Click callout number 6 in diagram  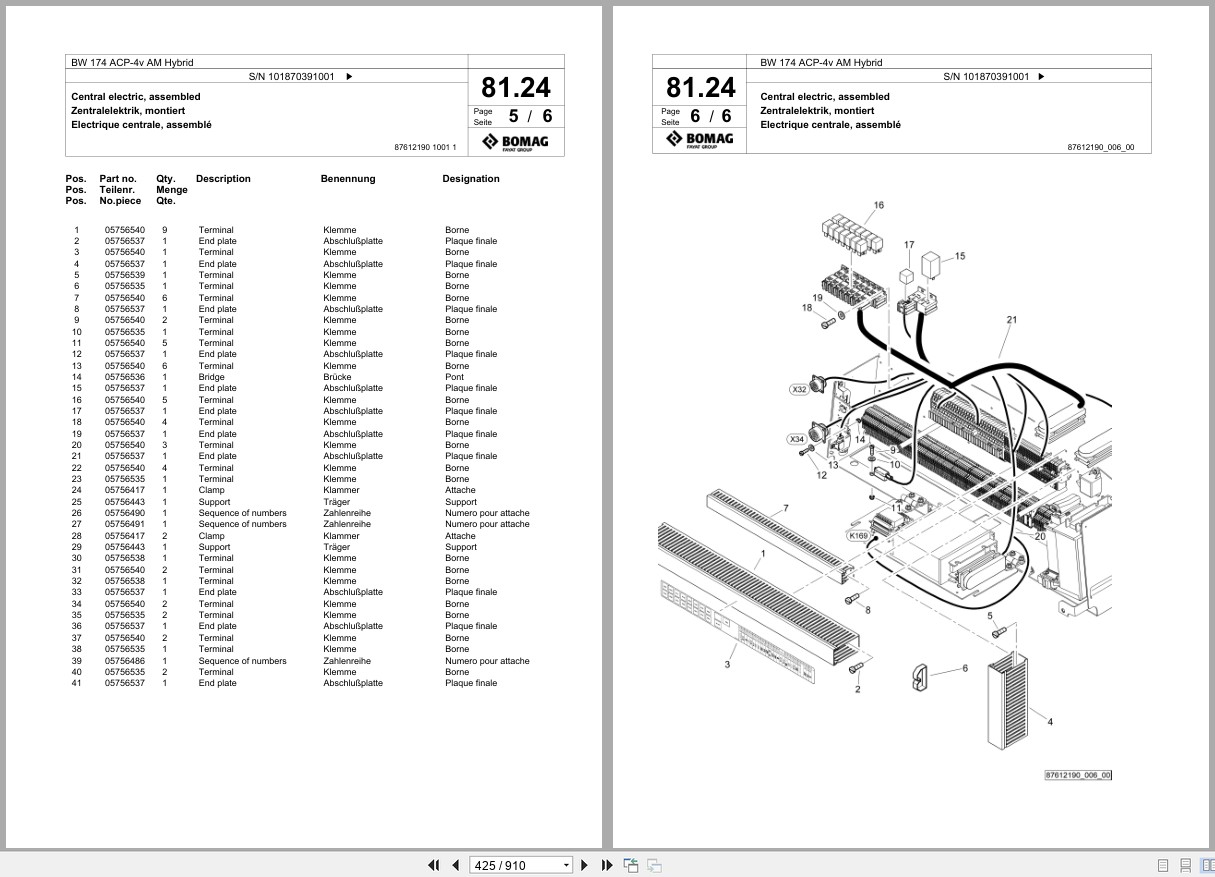coord(965,668)
